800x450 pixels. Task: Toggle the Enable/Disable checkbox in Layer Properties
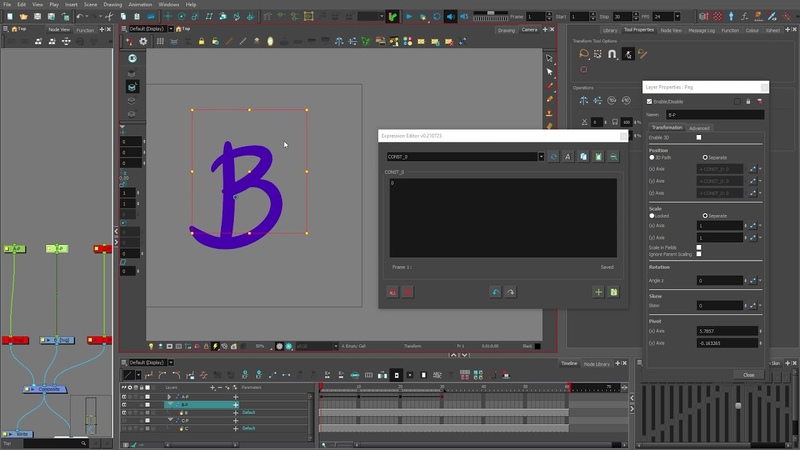pyautogui.click(x=650, y=101)
